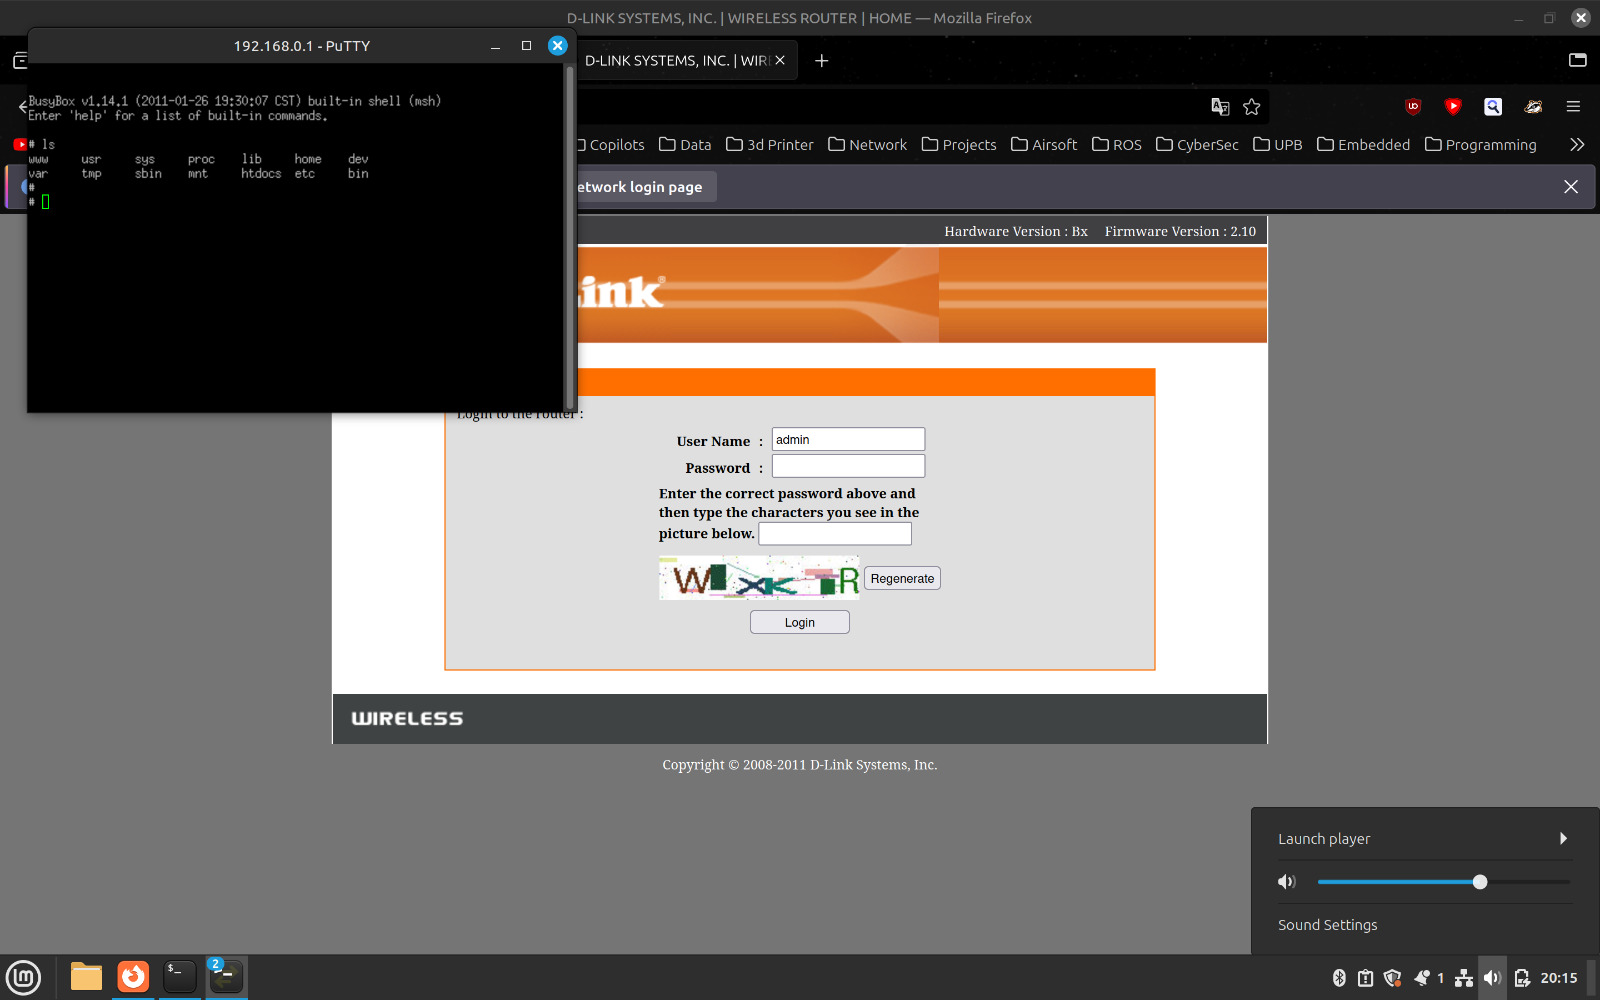Image resolution: width=1600 pixels, height=1000 pixels.
Task: Open the Files folder in the taskbar
Action: click(86, 977)
